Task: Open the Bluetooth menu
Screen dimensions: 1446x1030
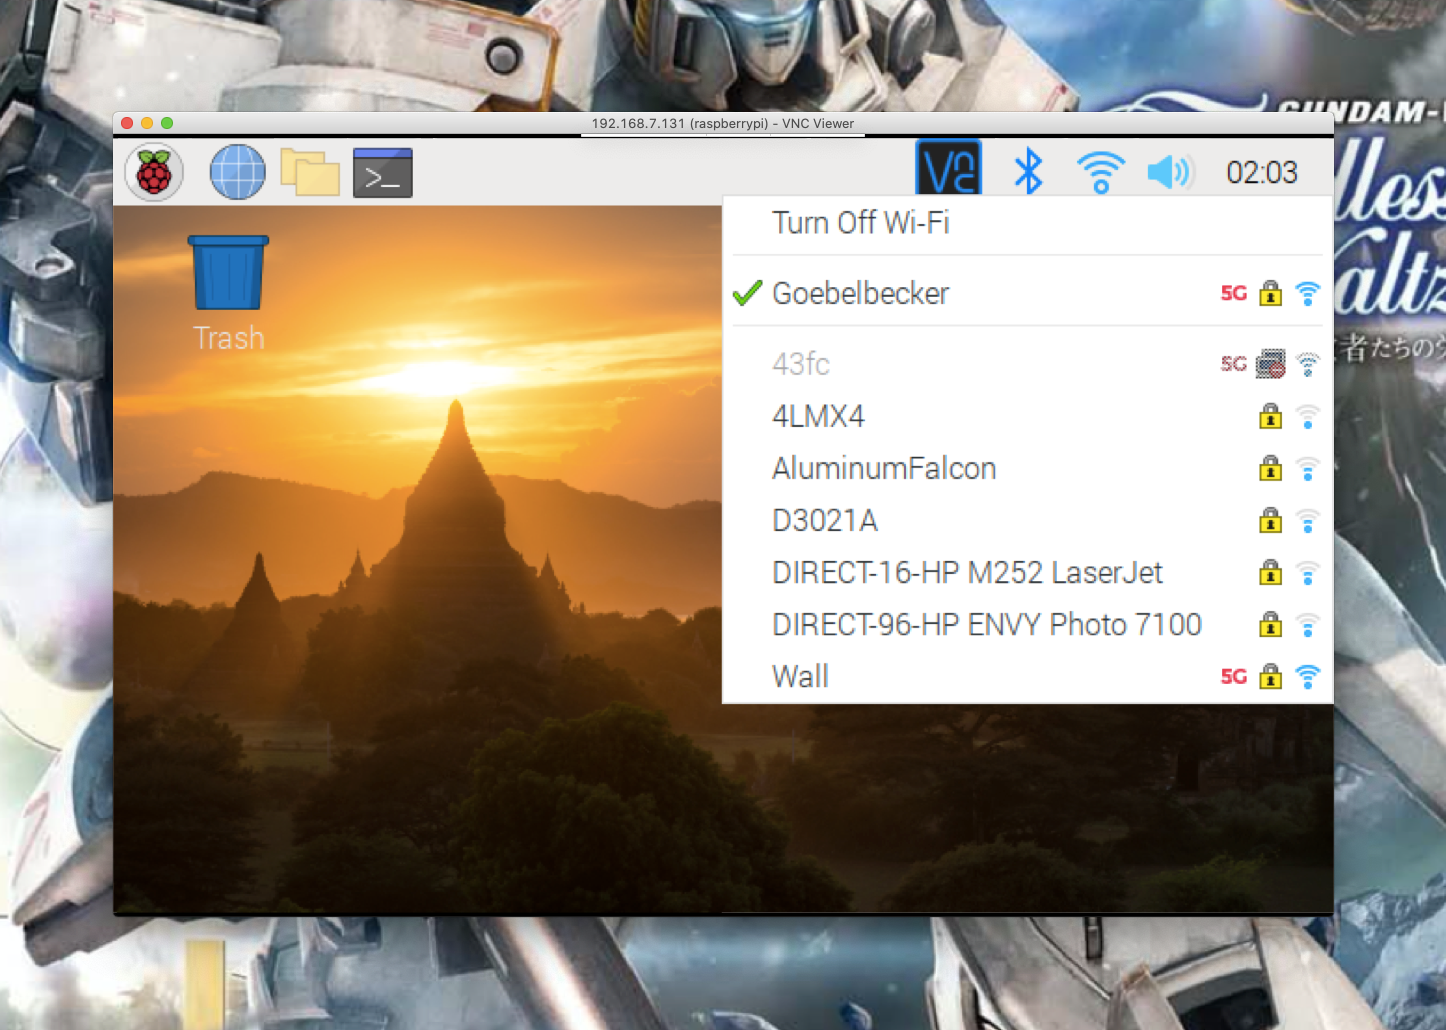Action: [x=1028, y=171]
